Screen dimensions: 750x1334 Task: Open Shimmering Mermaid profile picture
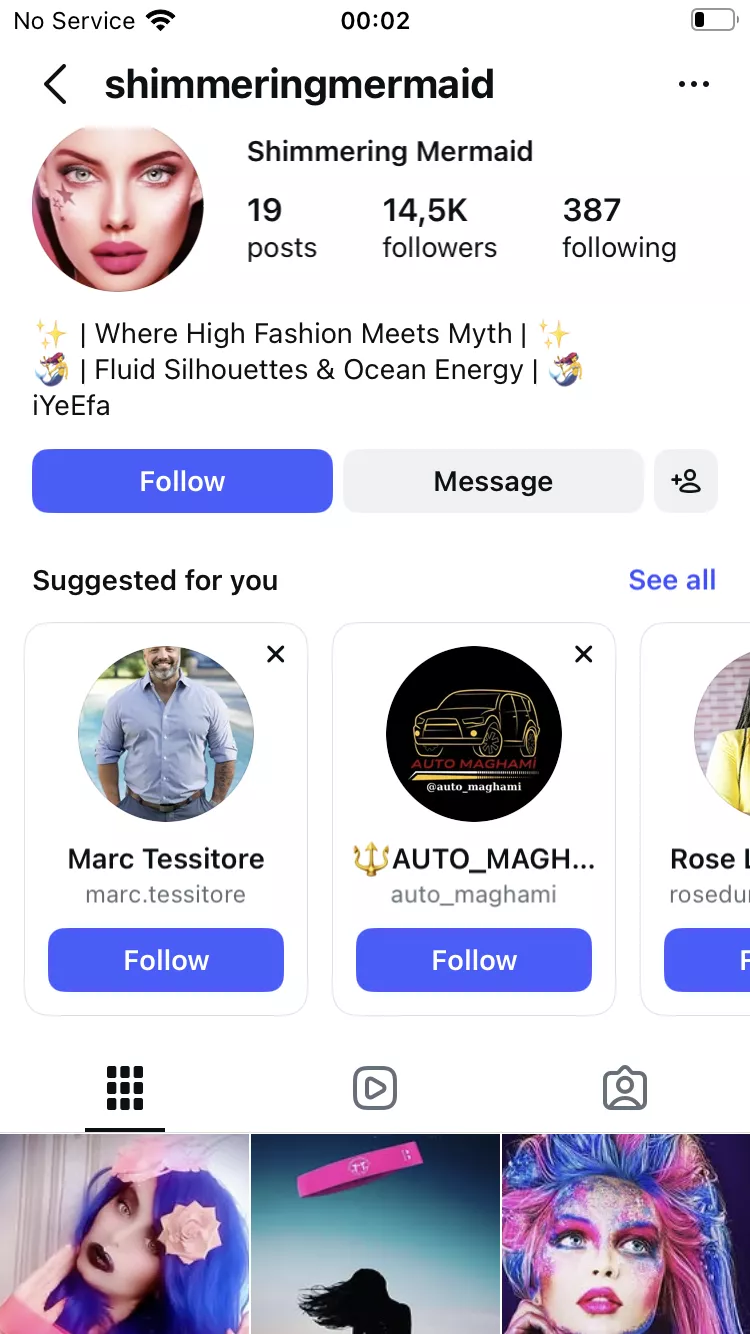point(118,207)
